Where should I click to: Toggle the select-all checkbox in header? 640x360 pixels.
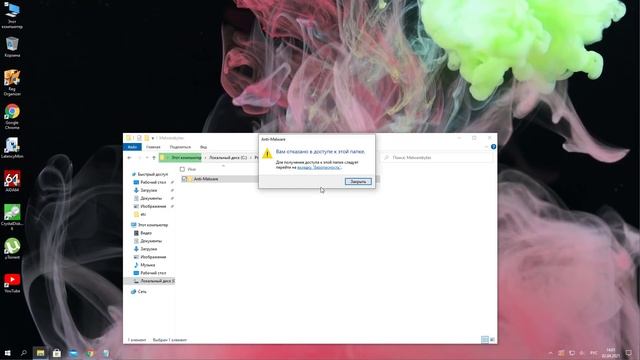pyautogui.click(x=182, y=169)
